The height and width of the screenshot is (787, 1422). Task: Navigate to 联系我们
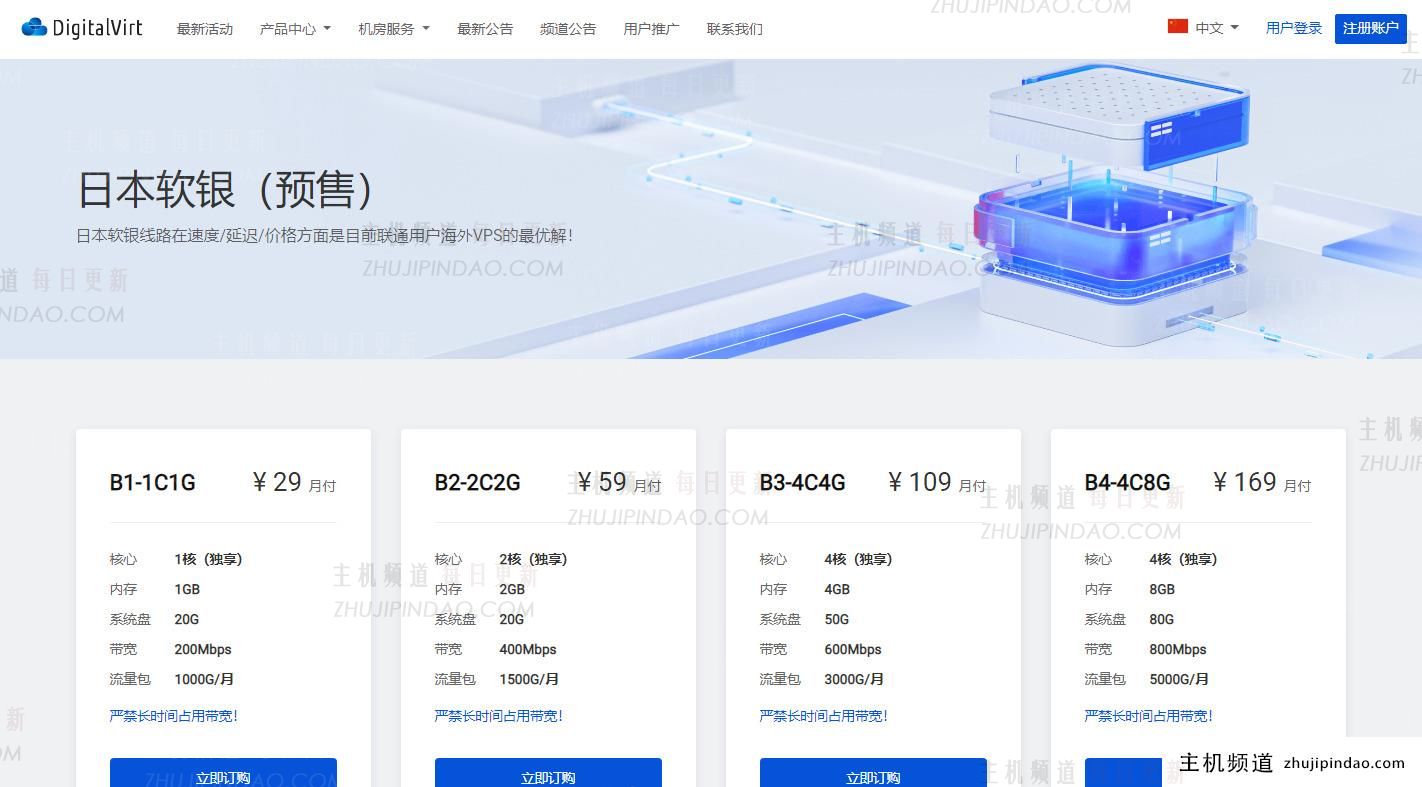[x=735, y=29]
